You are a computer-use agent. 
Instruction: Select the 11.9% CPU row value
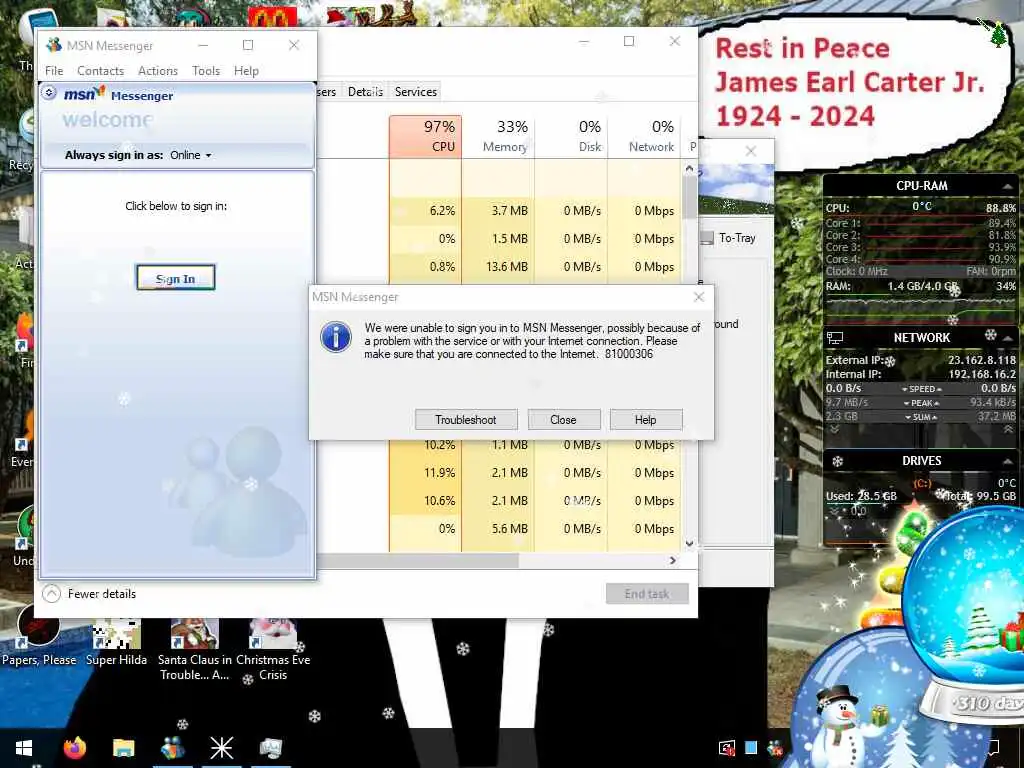(425, 473)
